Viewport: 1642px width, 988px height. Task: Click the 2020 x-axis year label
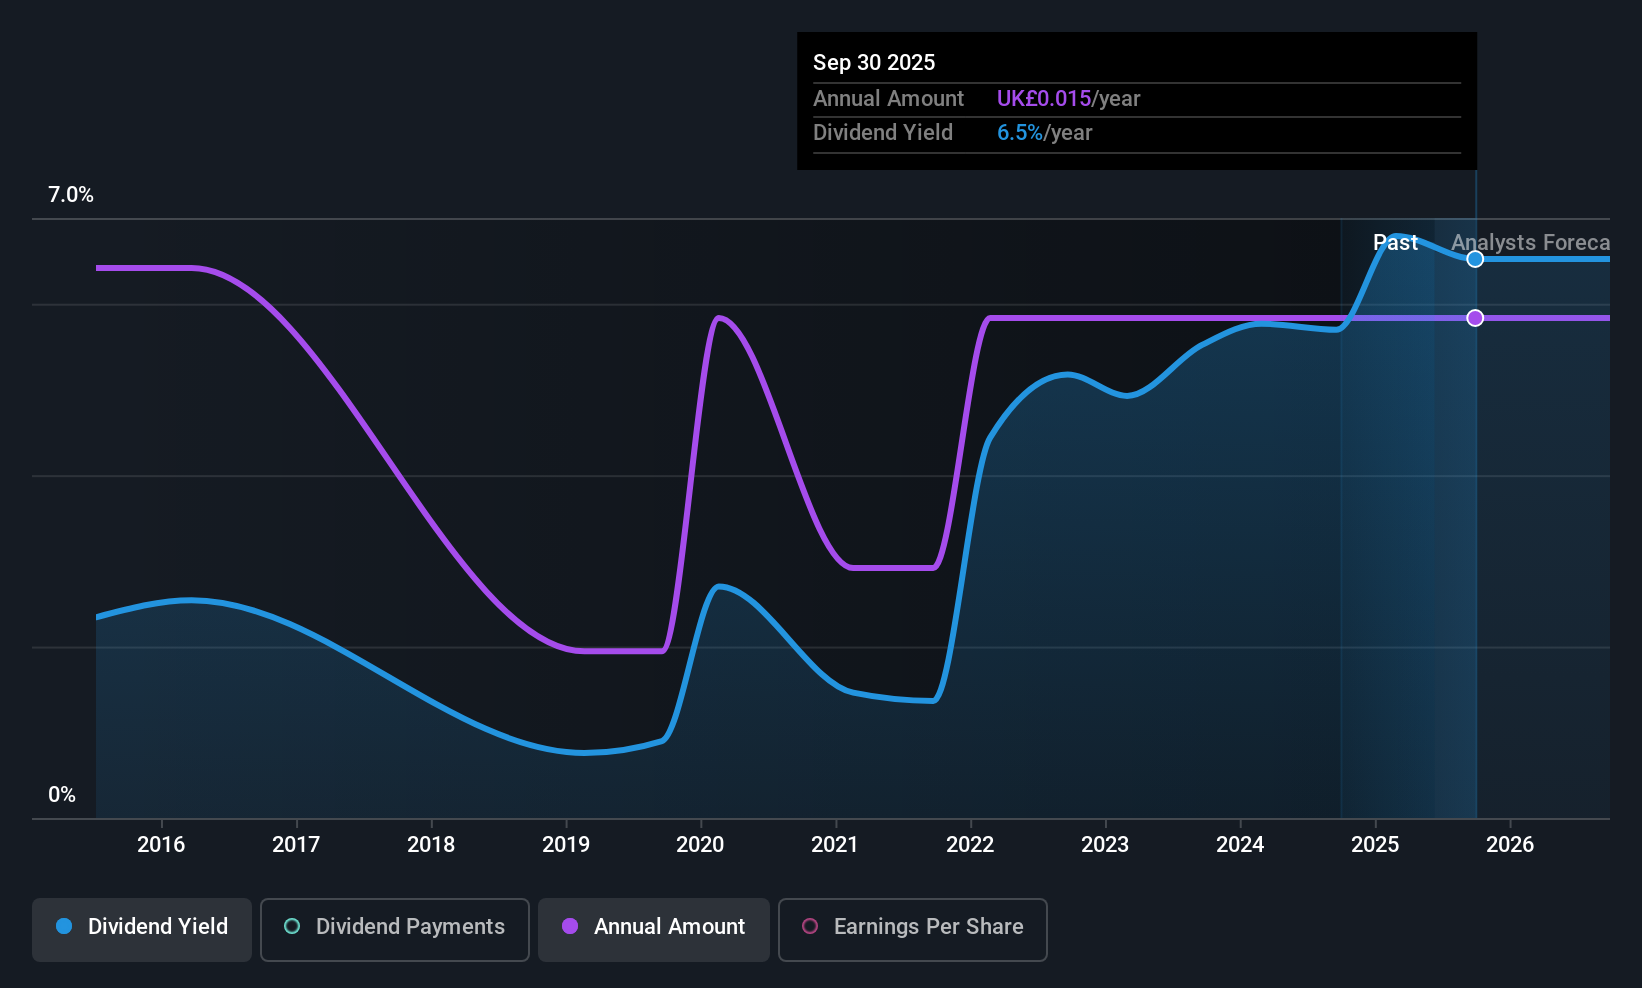click(x=700, y=845)
